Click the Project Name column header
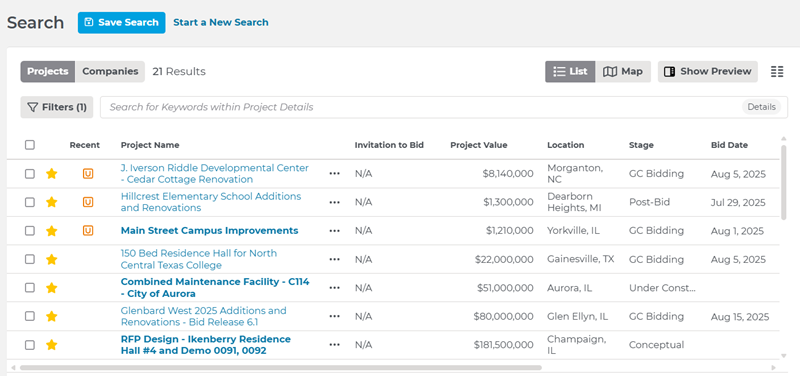The width and height of the screenshot is (800, 376). 150,145
